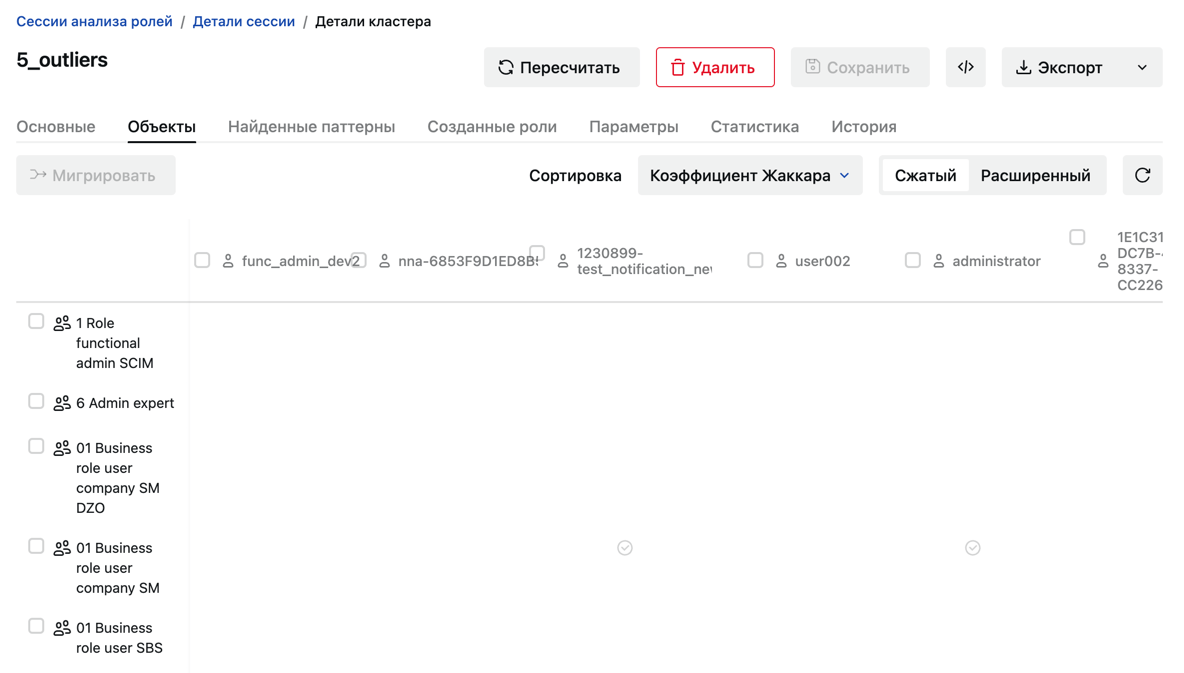Click the group icon beside 01 Business role user company SM DZO

coord(62,448)
